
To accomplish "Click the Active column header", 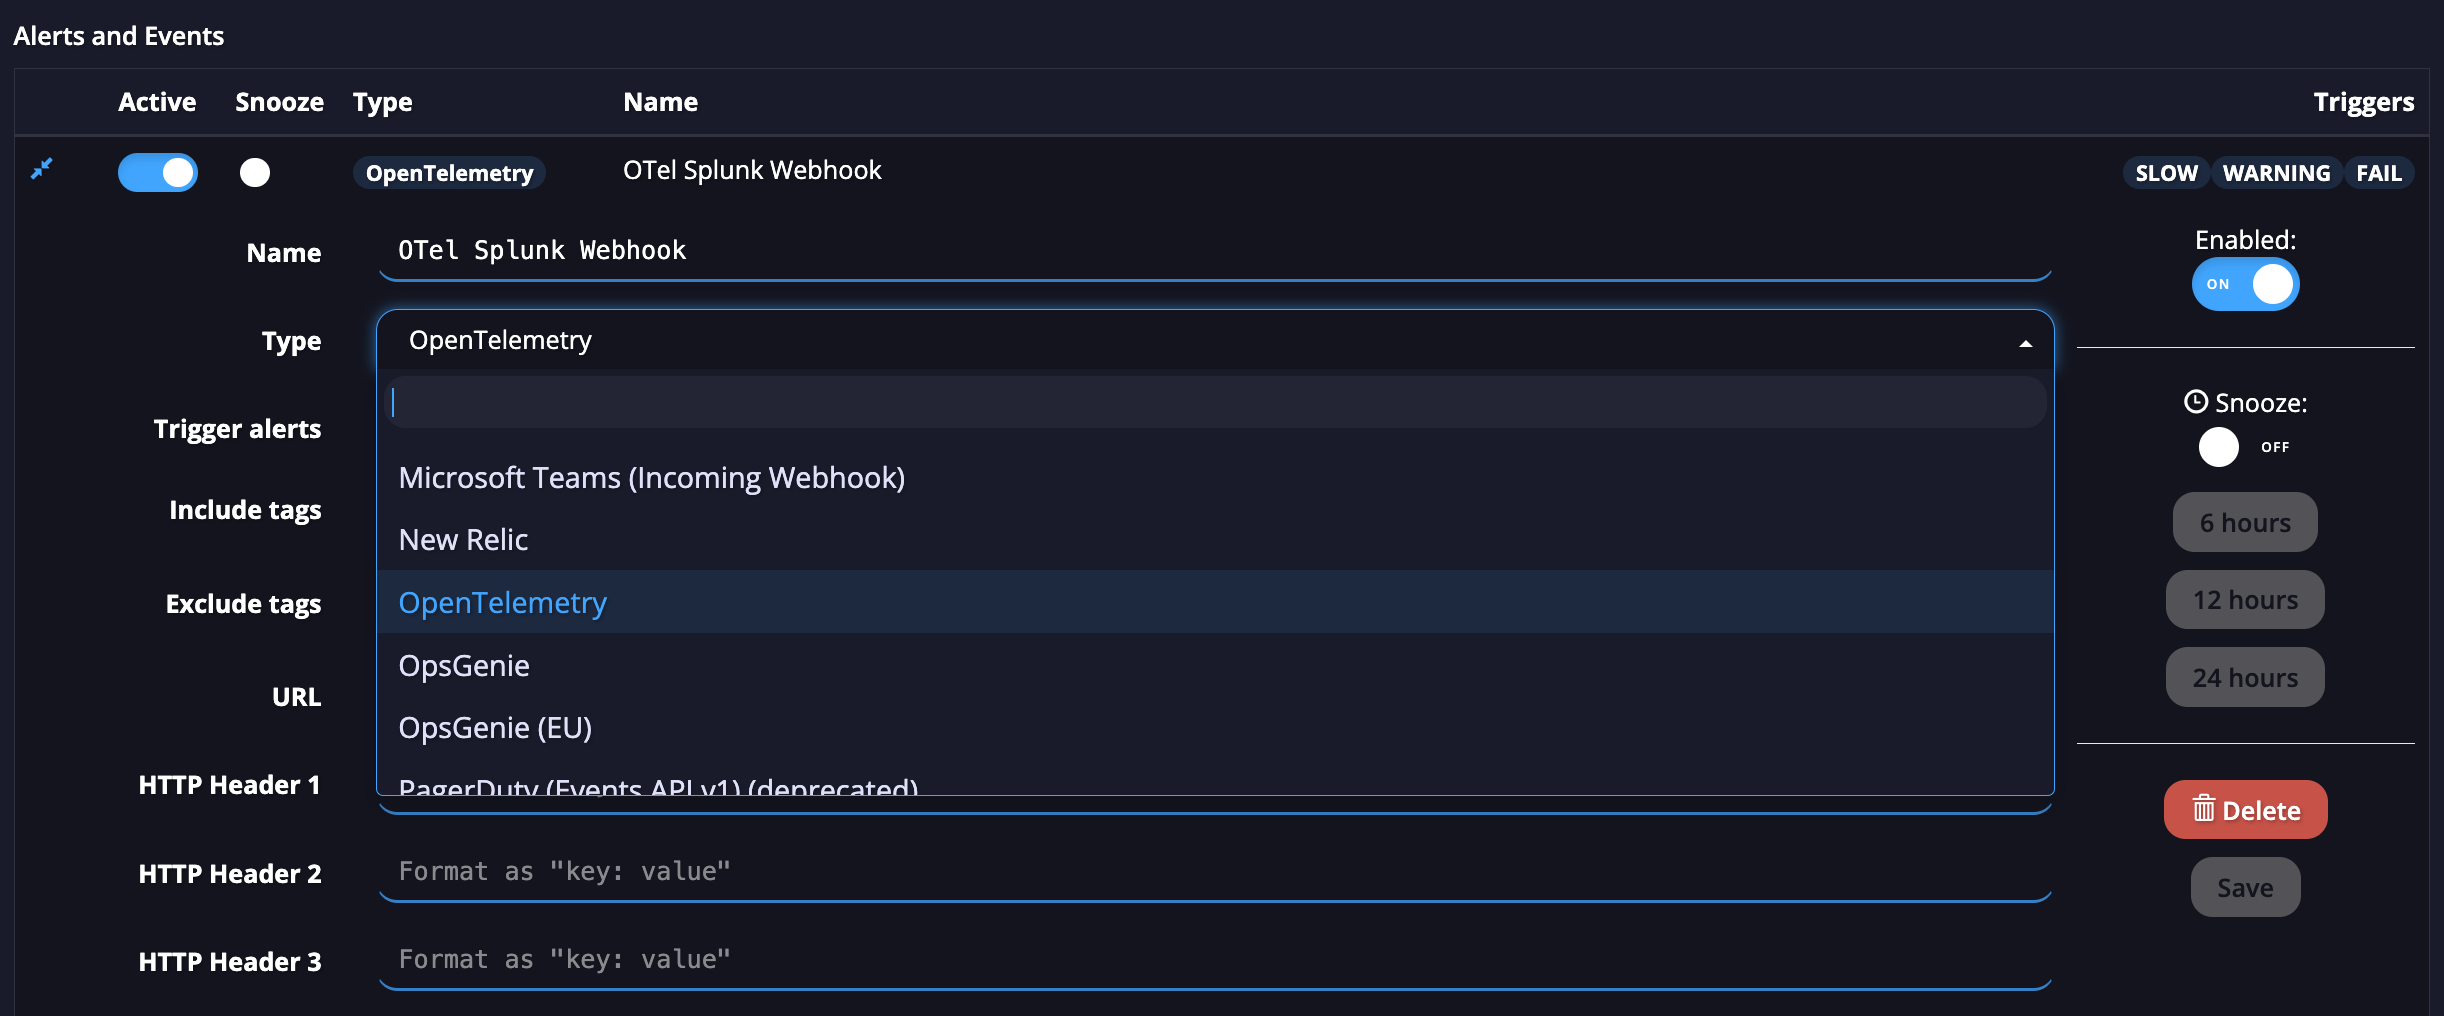I will pos(157,102).
